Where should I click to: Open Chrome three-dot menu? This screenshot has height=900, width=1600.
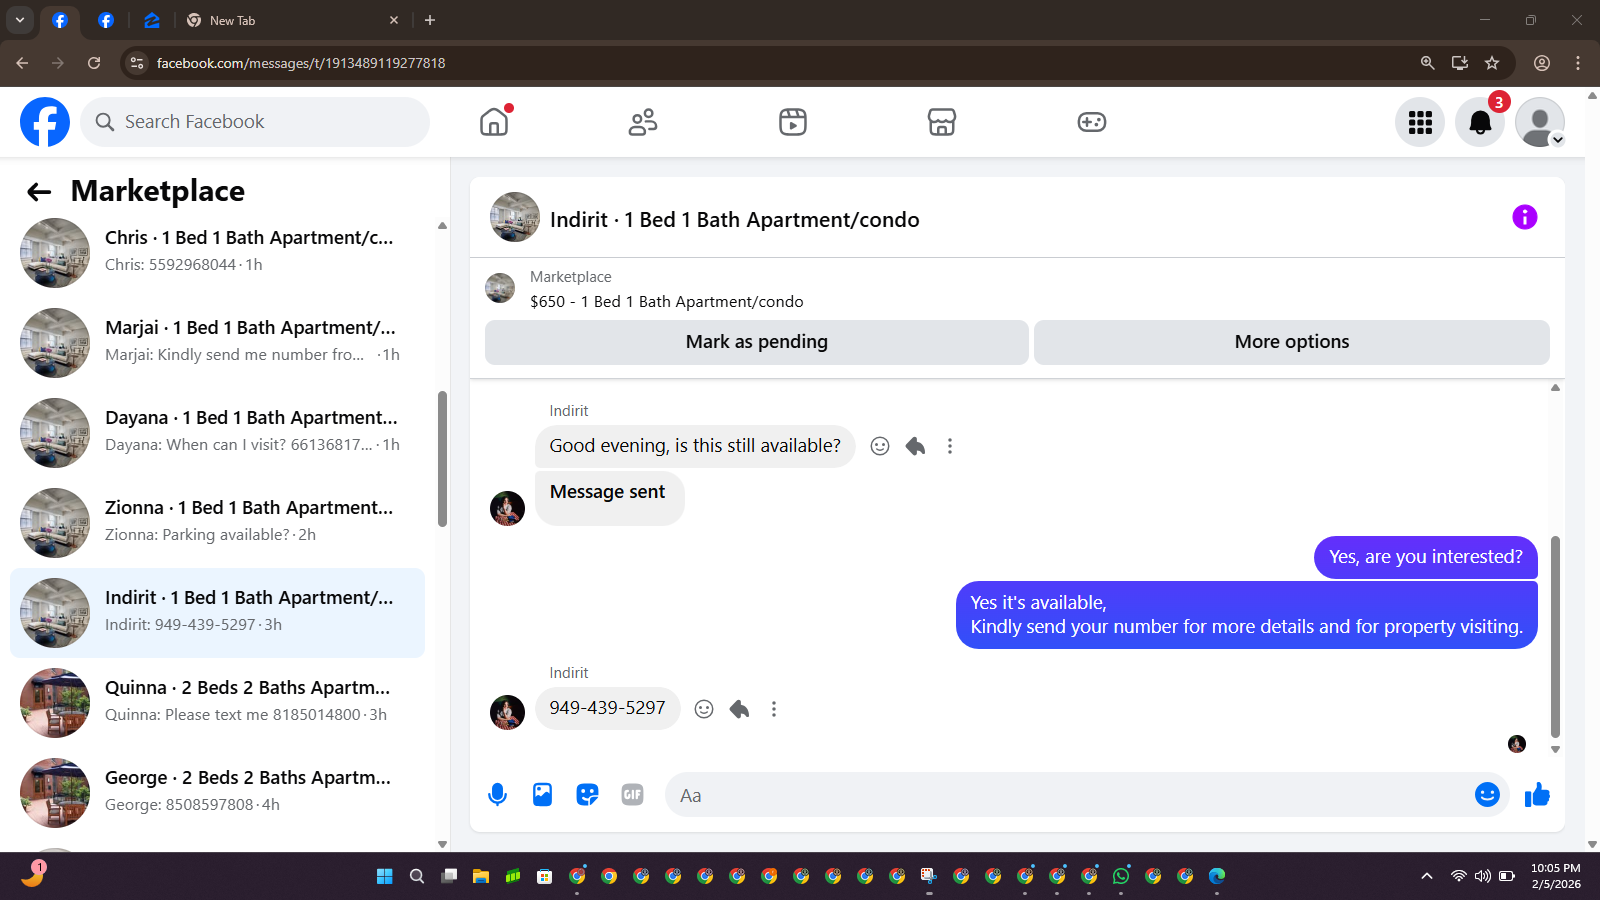click(x=1578, y=63)
